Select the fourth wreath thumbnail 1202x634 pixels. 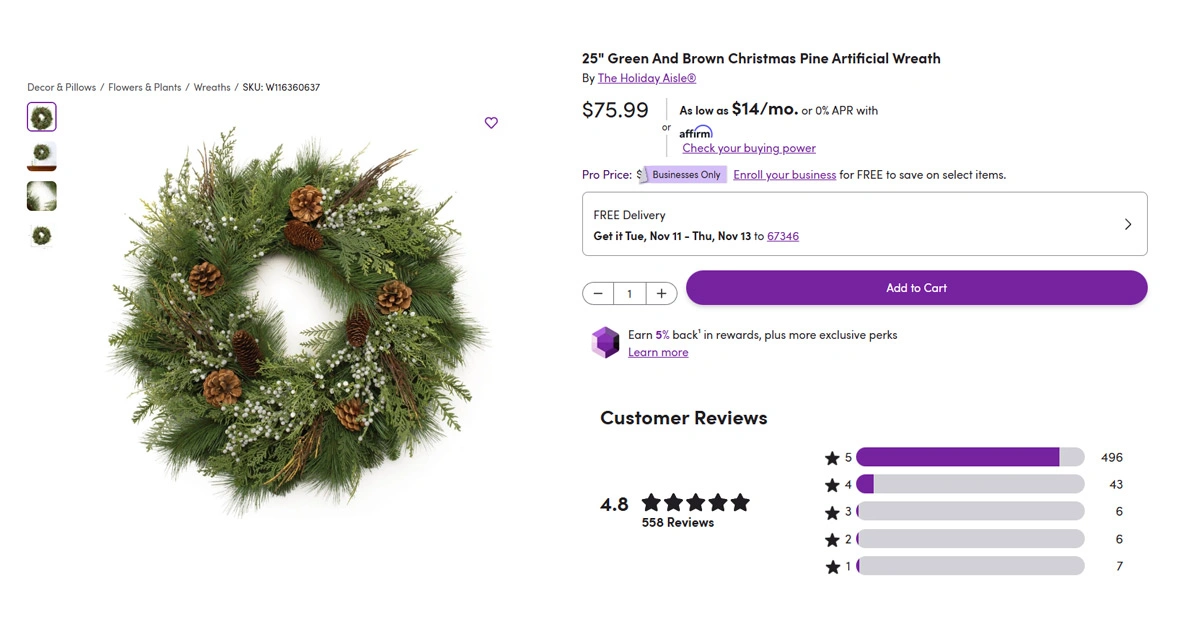[42, 236]
